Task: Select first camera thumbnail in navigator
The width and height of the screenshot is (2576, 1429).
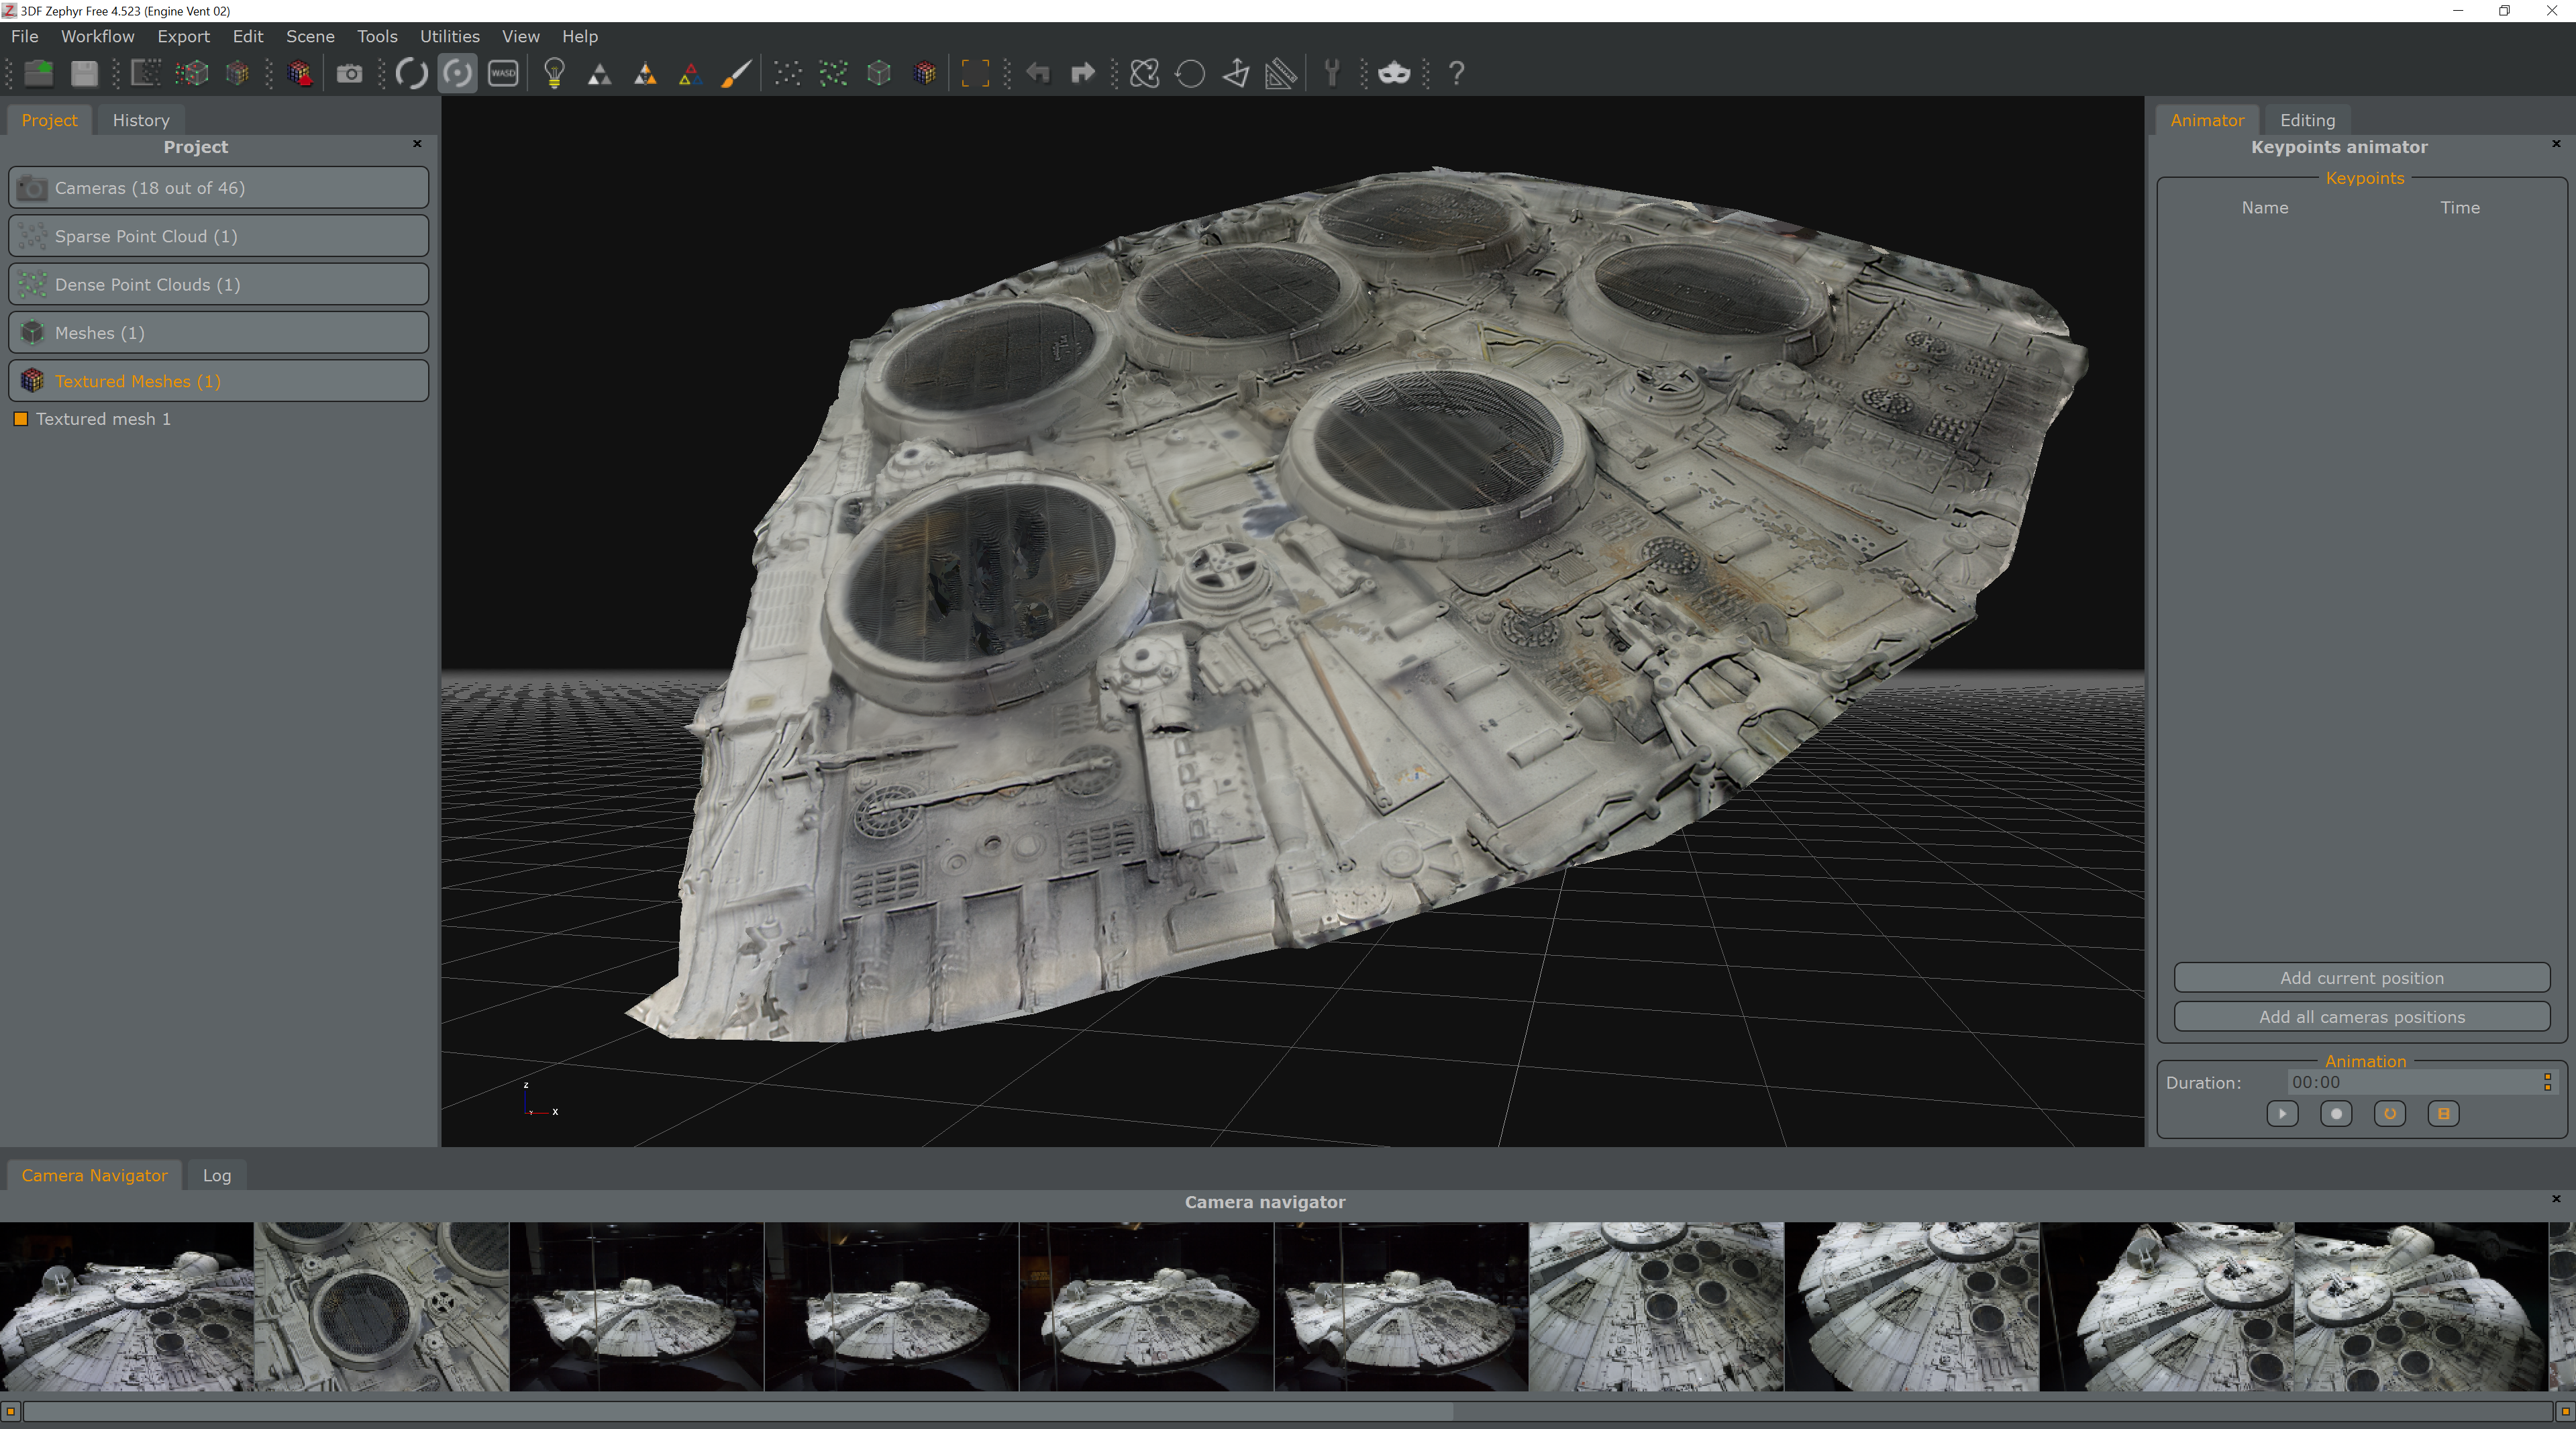Action: [x=127, y=1306]
